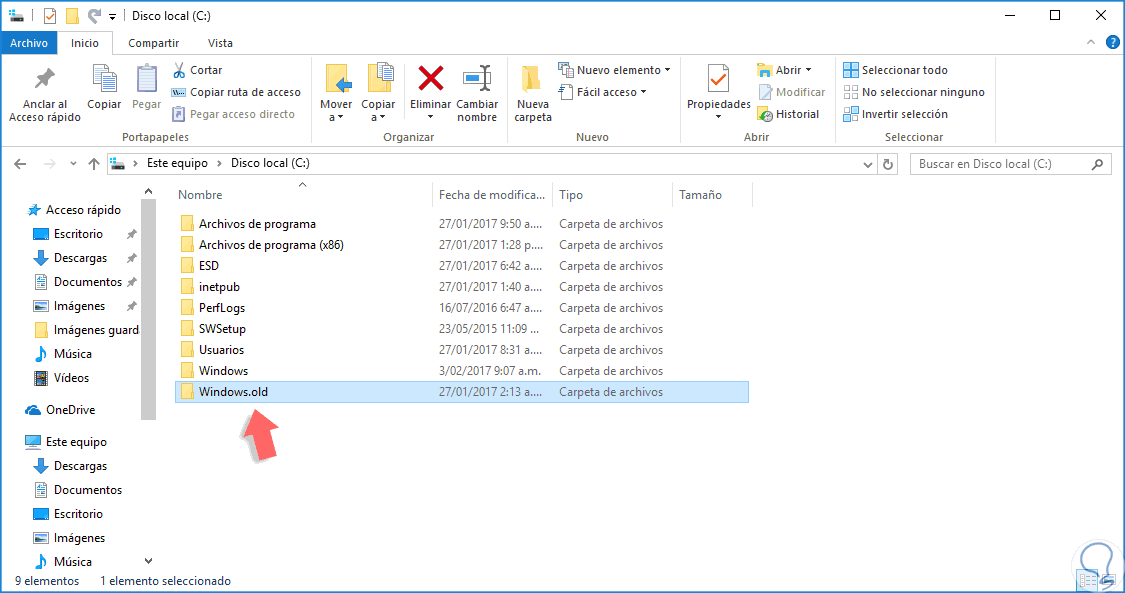Screen dimensions: 1125x593
Task: Click Este equipo in the address bar
Action: pos(177,163)
